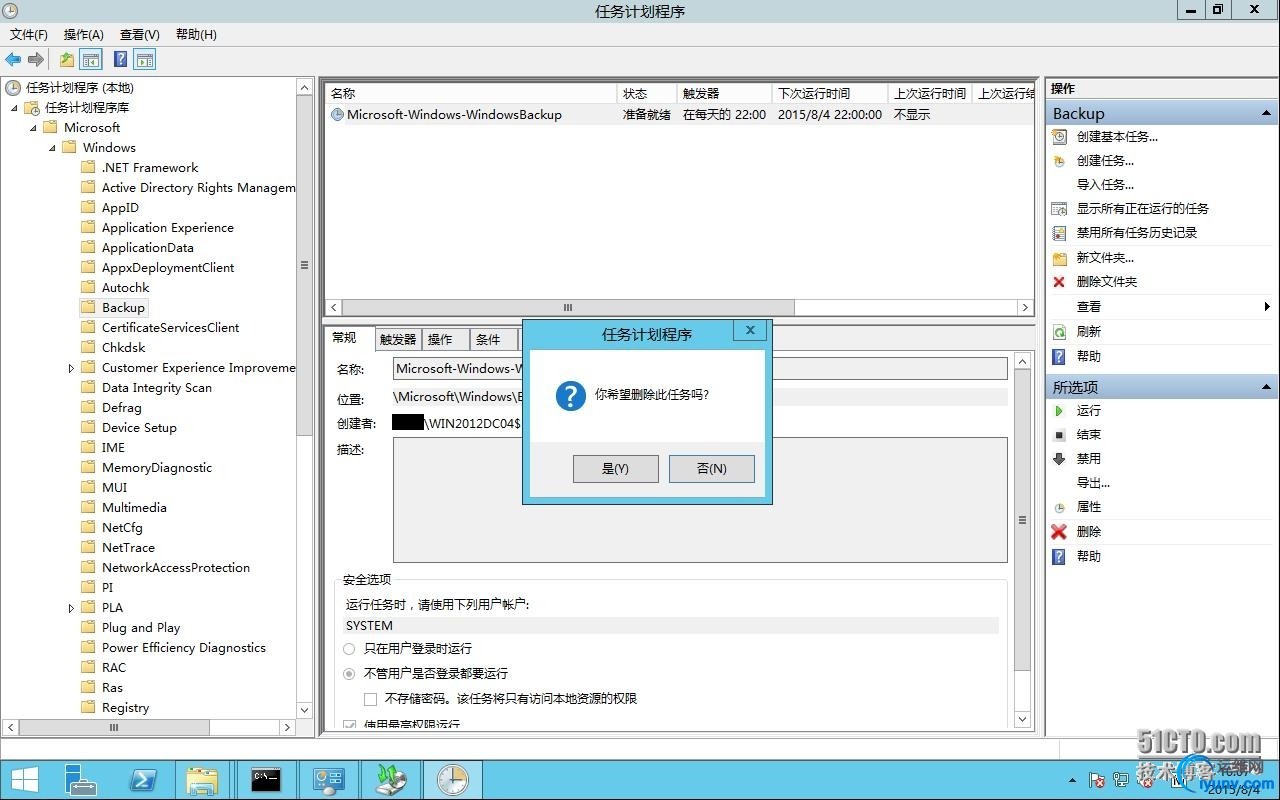Click the green 刷新 refresh action
1280x800 pixels.
1060,332
